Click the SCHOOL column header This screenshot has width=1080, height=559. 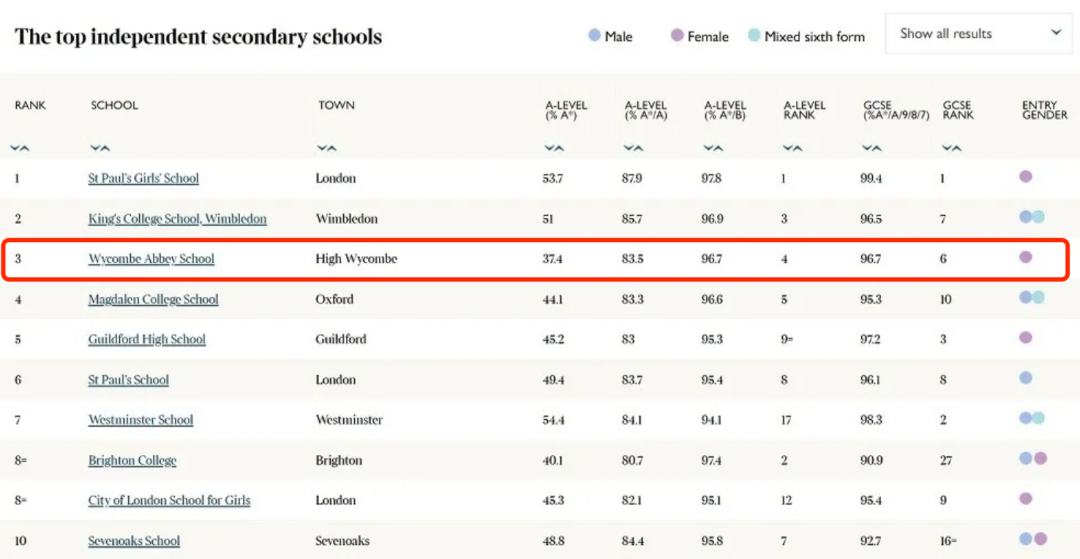pos(114,105)
